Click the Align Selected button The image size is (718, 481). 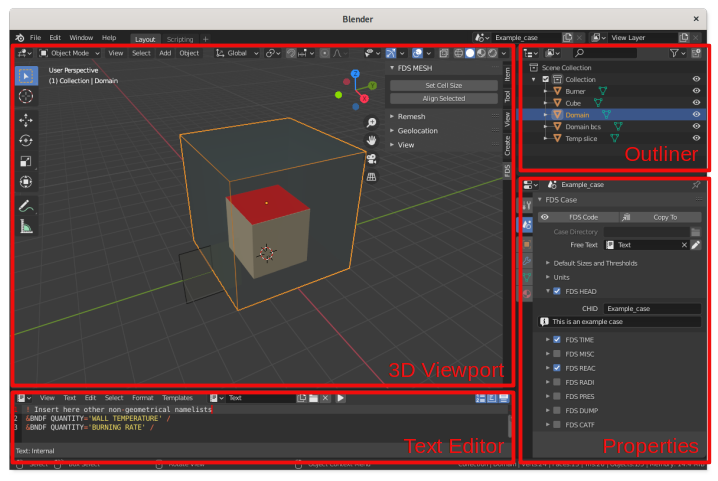[444, 99]
